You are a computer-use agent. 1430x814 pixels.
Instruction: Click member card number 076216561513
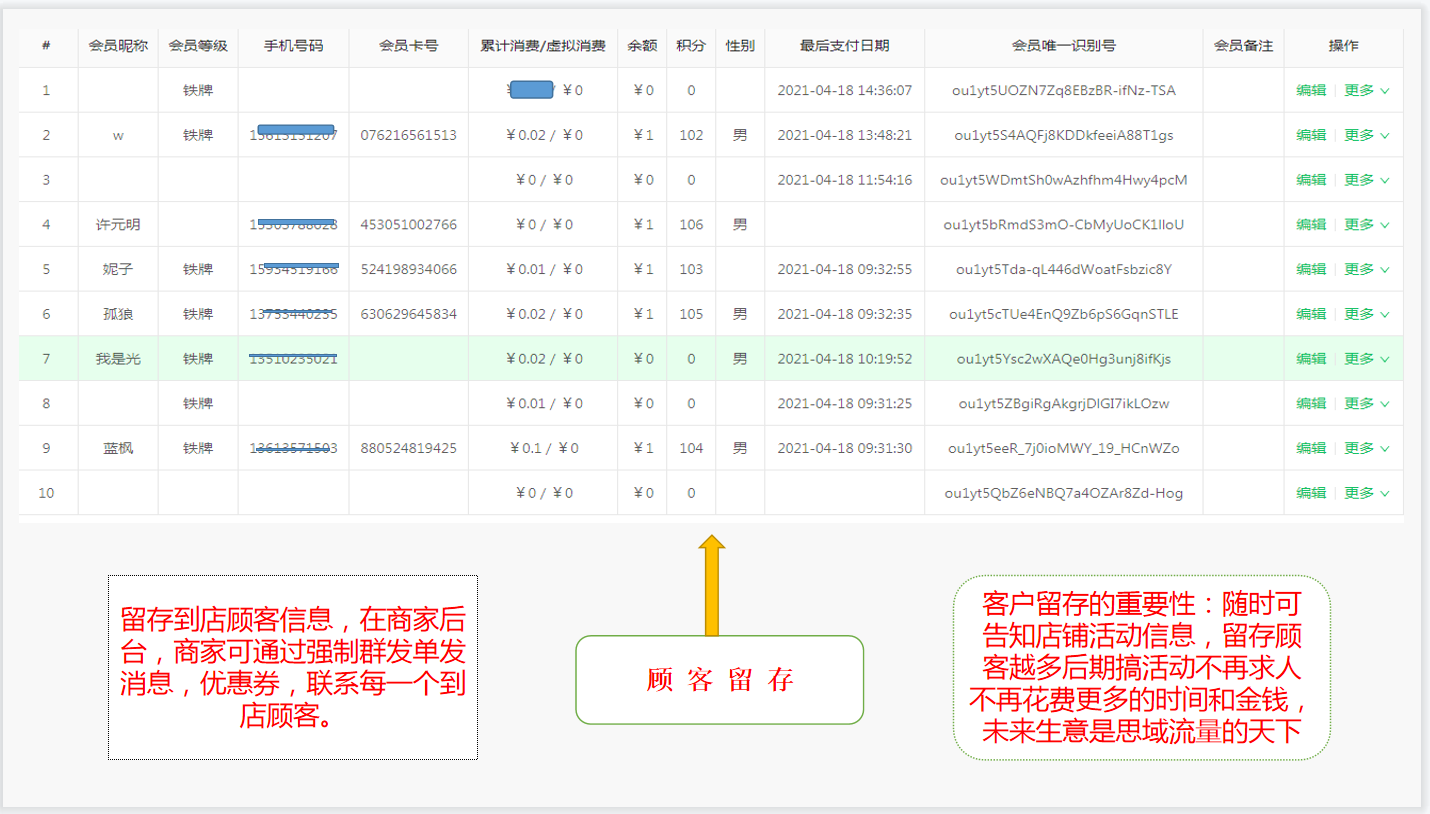click(408, 134)
